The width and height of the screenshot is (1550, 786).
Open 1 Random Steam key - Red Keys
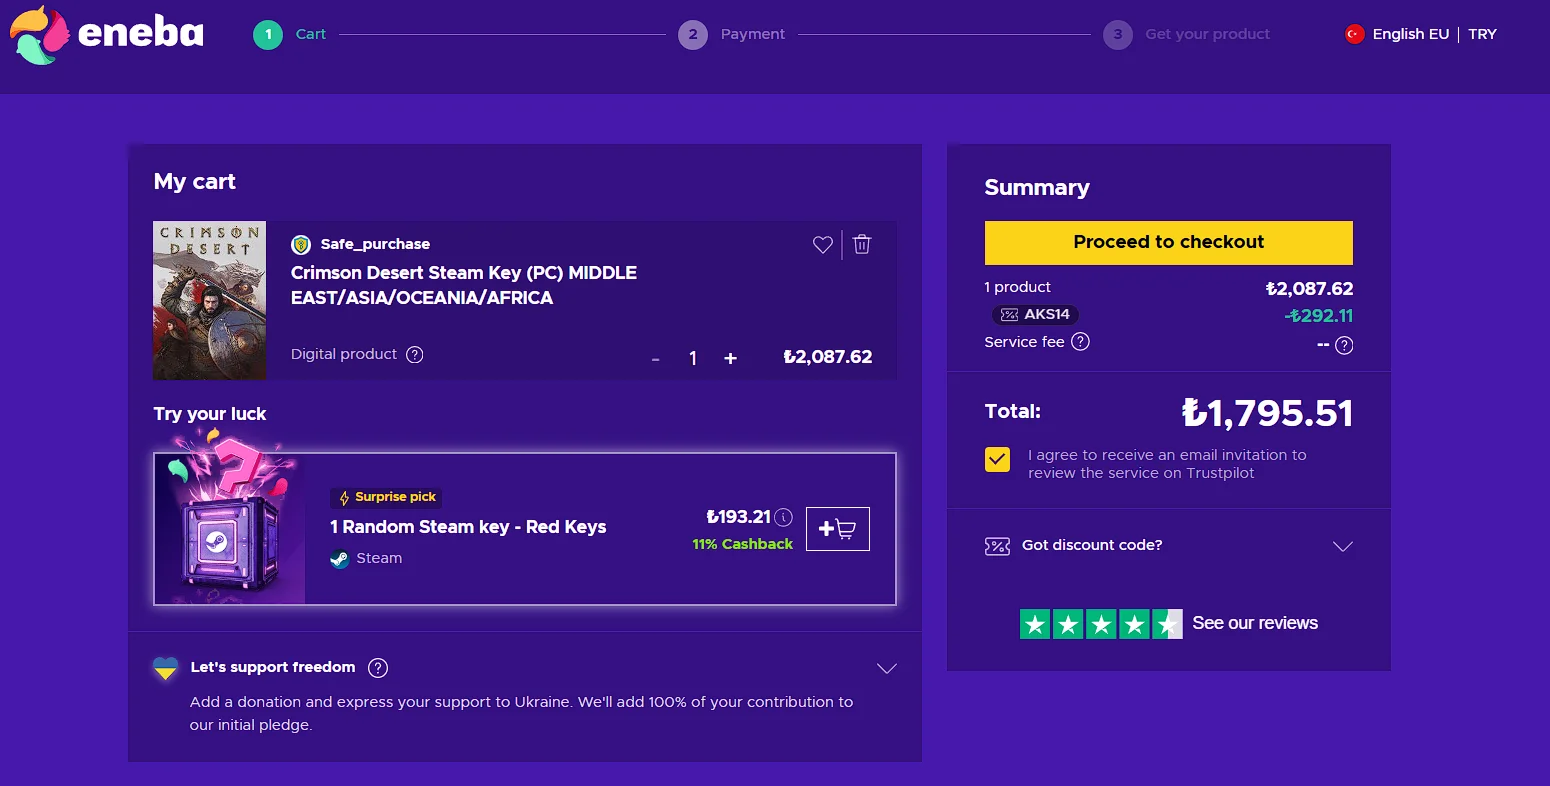pos(468,527)
